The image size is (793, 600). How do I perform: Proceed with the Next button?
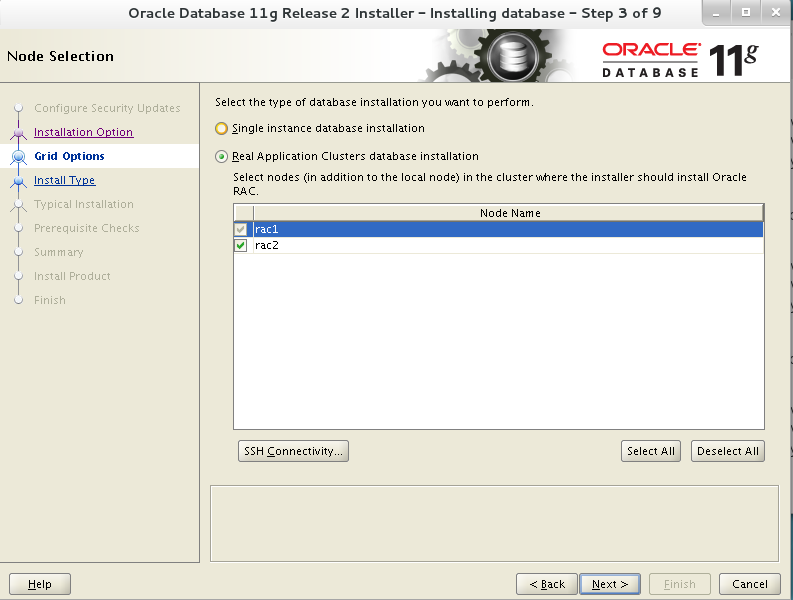pyautogui.click(x=610, y=584)
